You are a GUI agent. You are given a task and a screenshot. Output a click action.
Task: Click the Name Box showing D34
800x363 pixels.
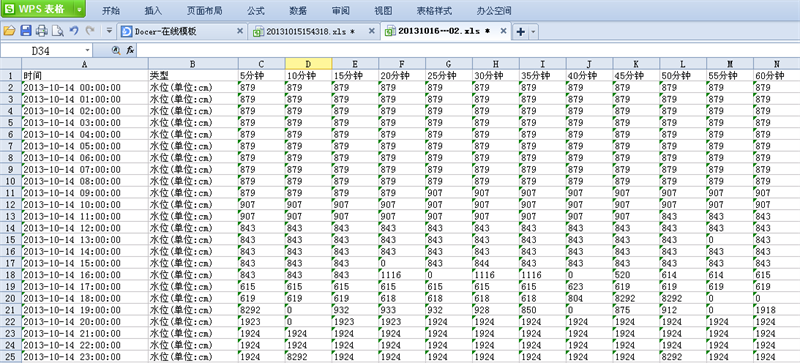(41, 51)
